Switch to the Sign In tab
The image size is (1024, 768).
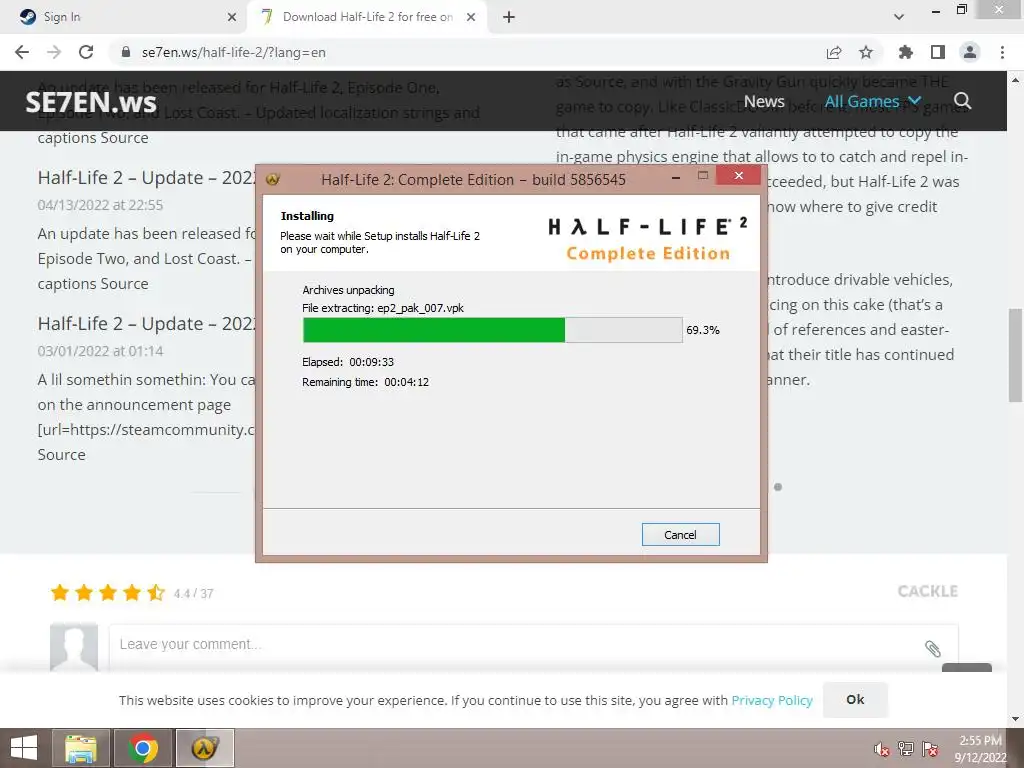coord(124,17)
